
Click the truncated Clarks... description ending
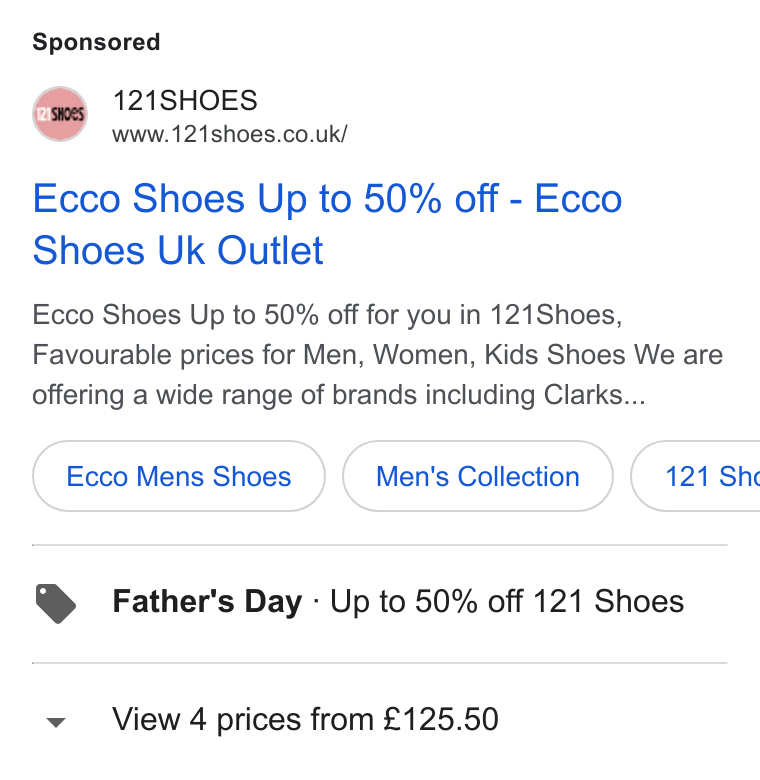[x=594, y=395]
